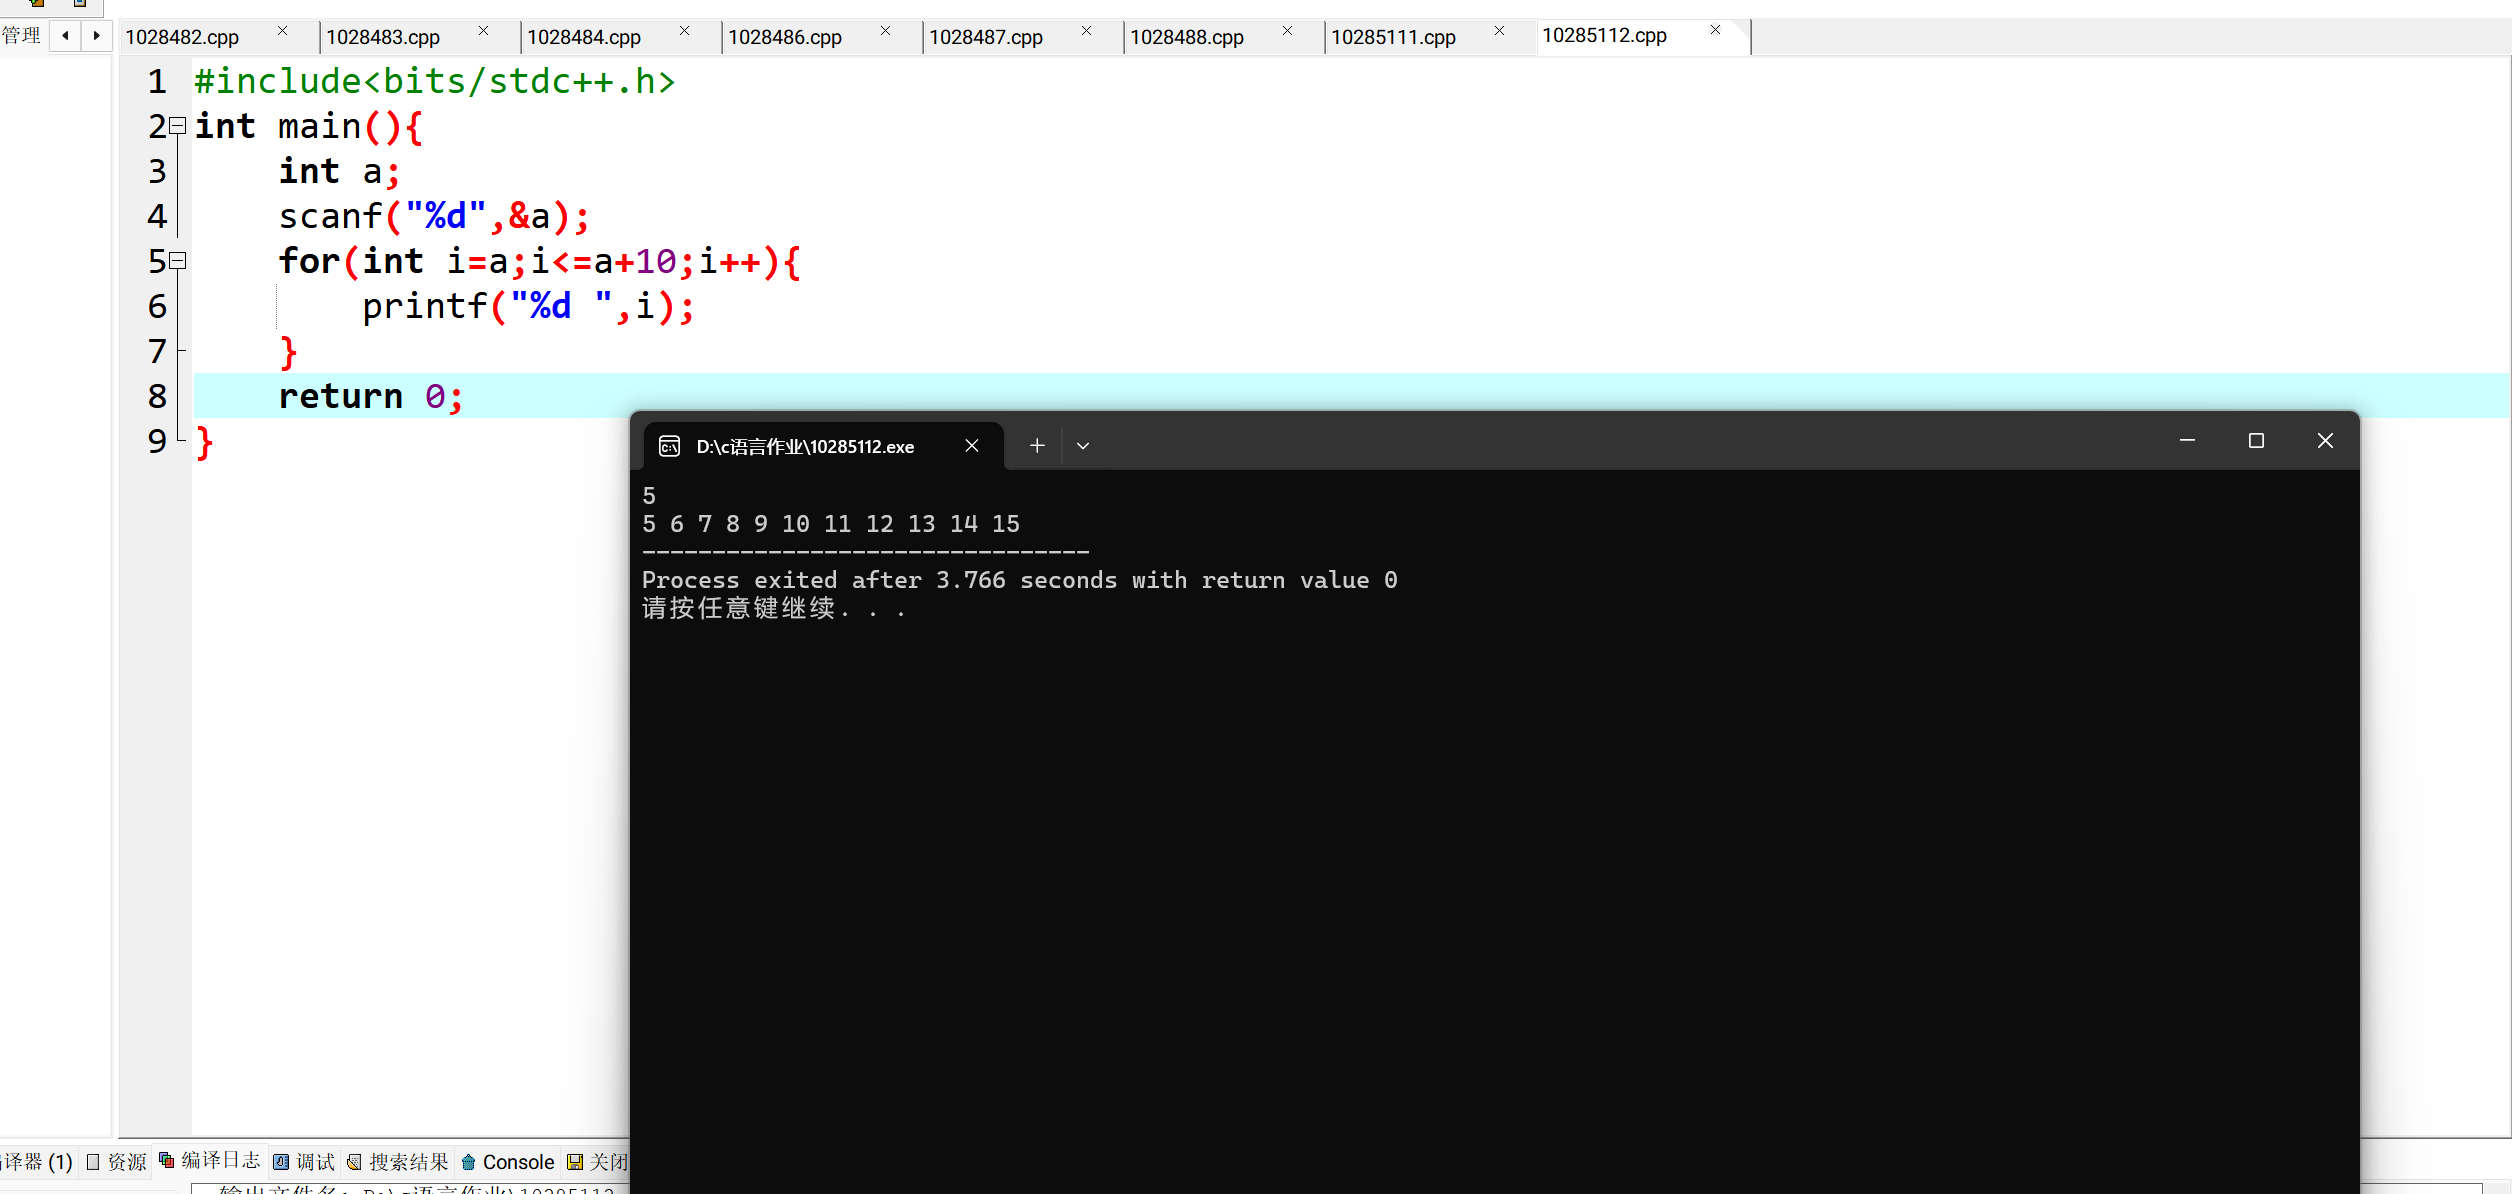Switch to the 1028486.cpp tab

click(x=785, y=38)
